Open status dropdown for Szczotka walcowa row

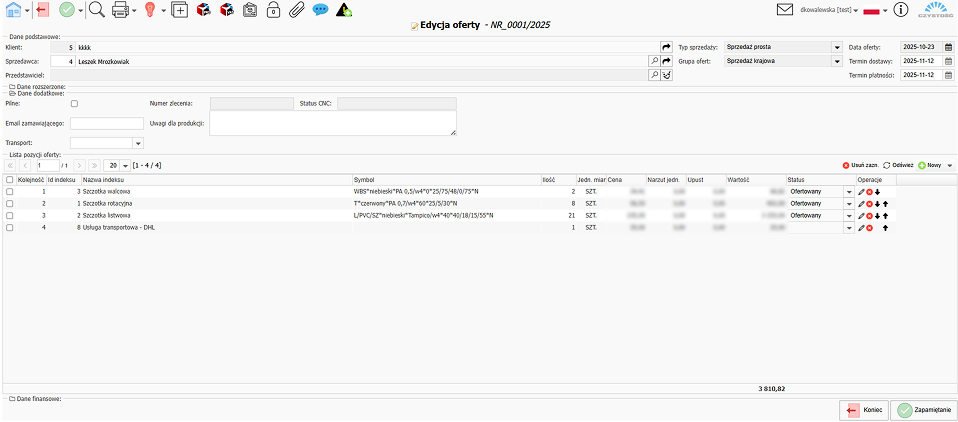[x=849, y=192]
